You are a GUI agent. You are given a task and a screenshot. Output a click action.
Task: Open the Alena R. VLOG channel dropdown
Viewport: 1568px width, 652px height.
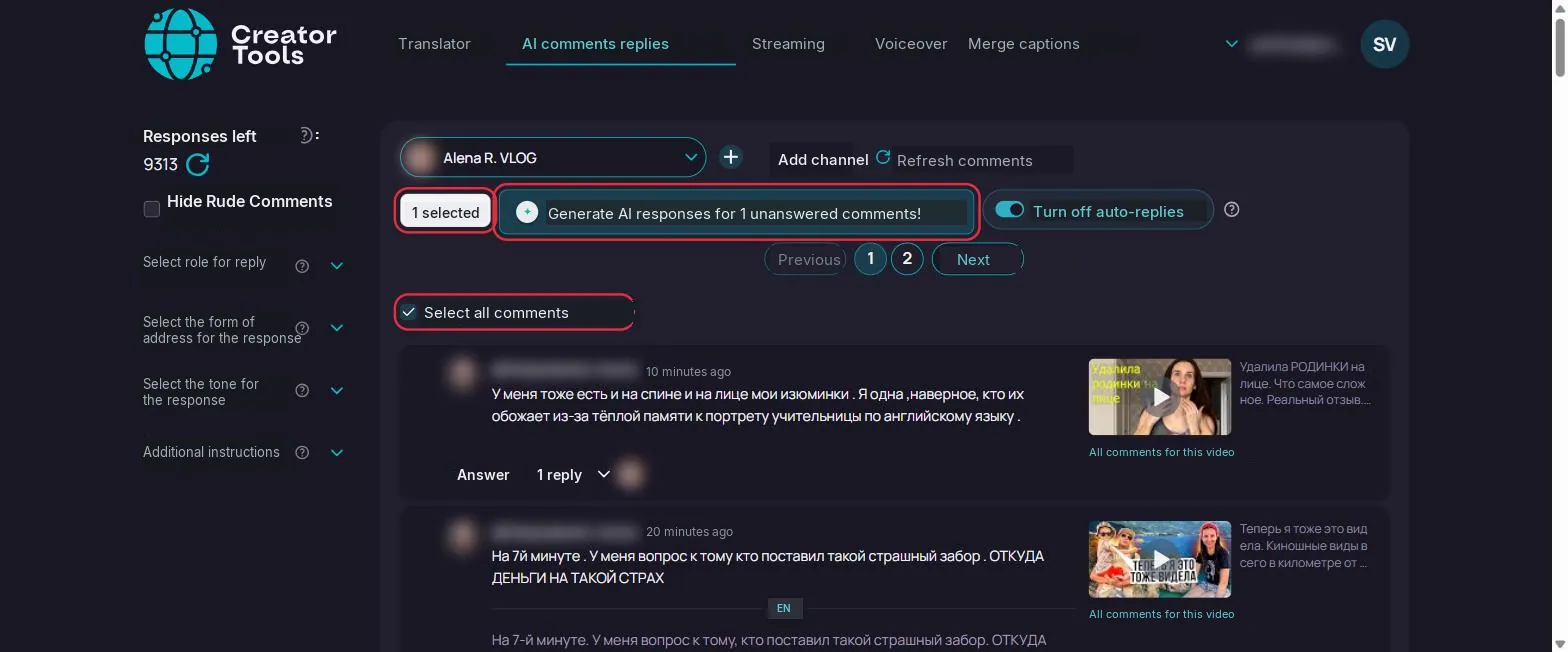pos(553,157)
